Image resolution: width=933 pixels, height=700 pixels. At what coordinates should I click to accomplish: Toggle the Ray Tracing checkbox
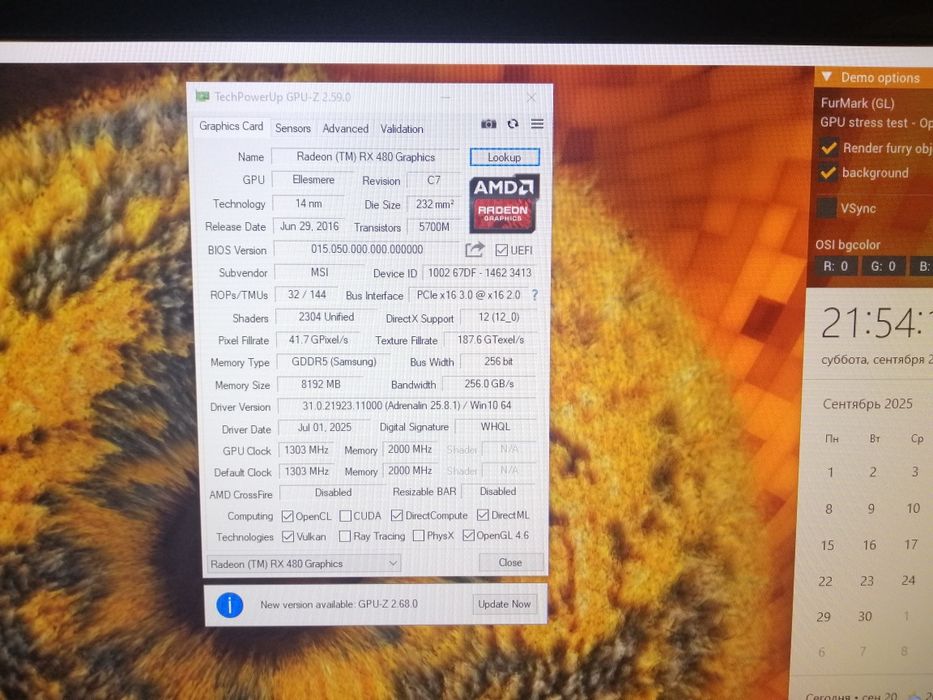click(345, 536)
